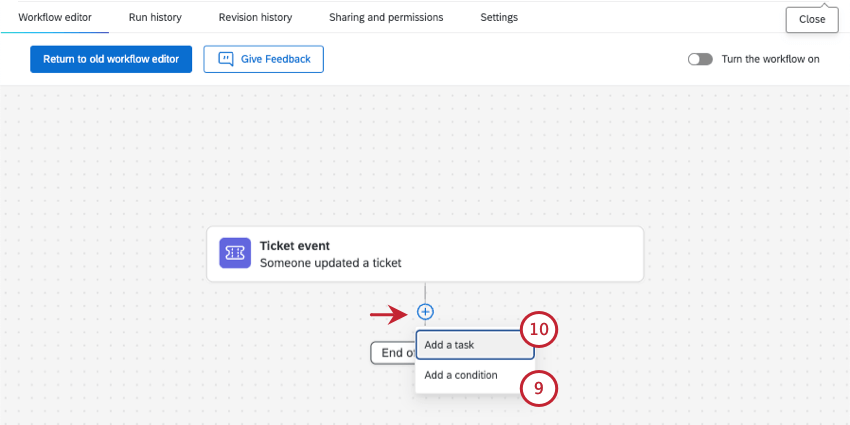Open the Settings tab
This screenshot has height=425, width=850.
click(499, 17)
